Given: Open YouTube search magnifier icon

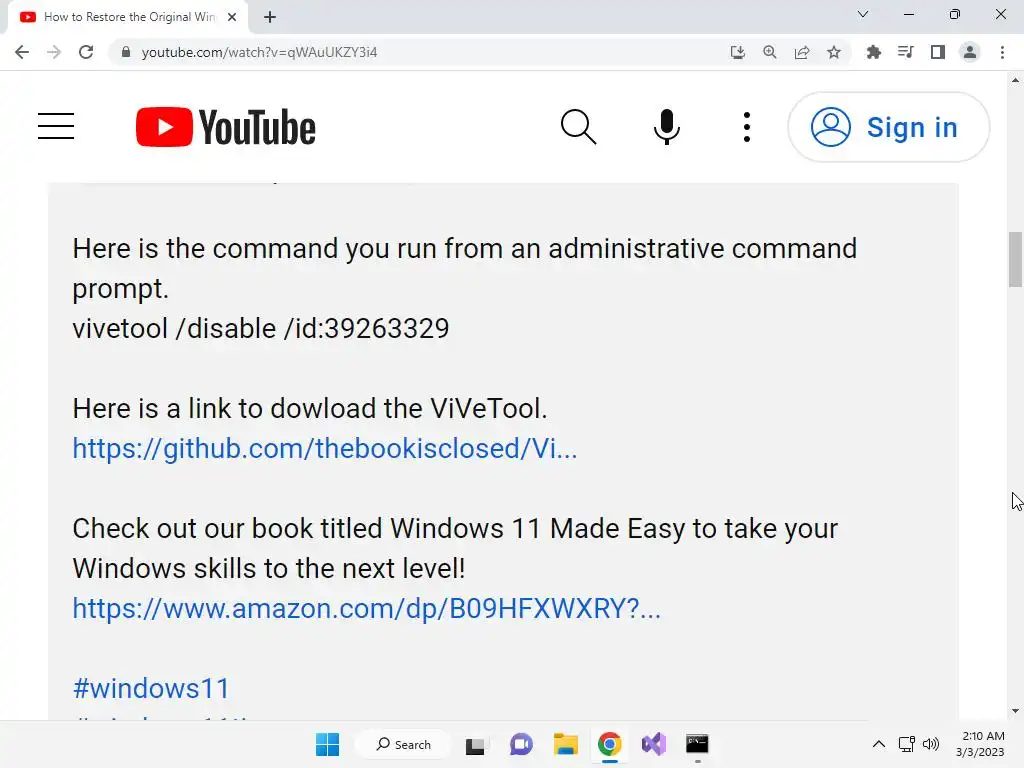Looking at the screenshot, I should coord(578,127).
